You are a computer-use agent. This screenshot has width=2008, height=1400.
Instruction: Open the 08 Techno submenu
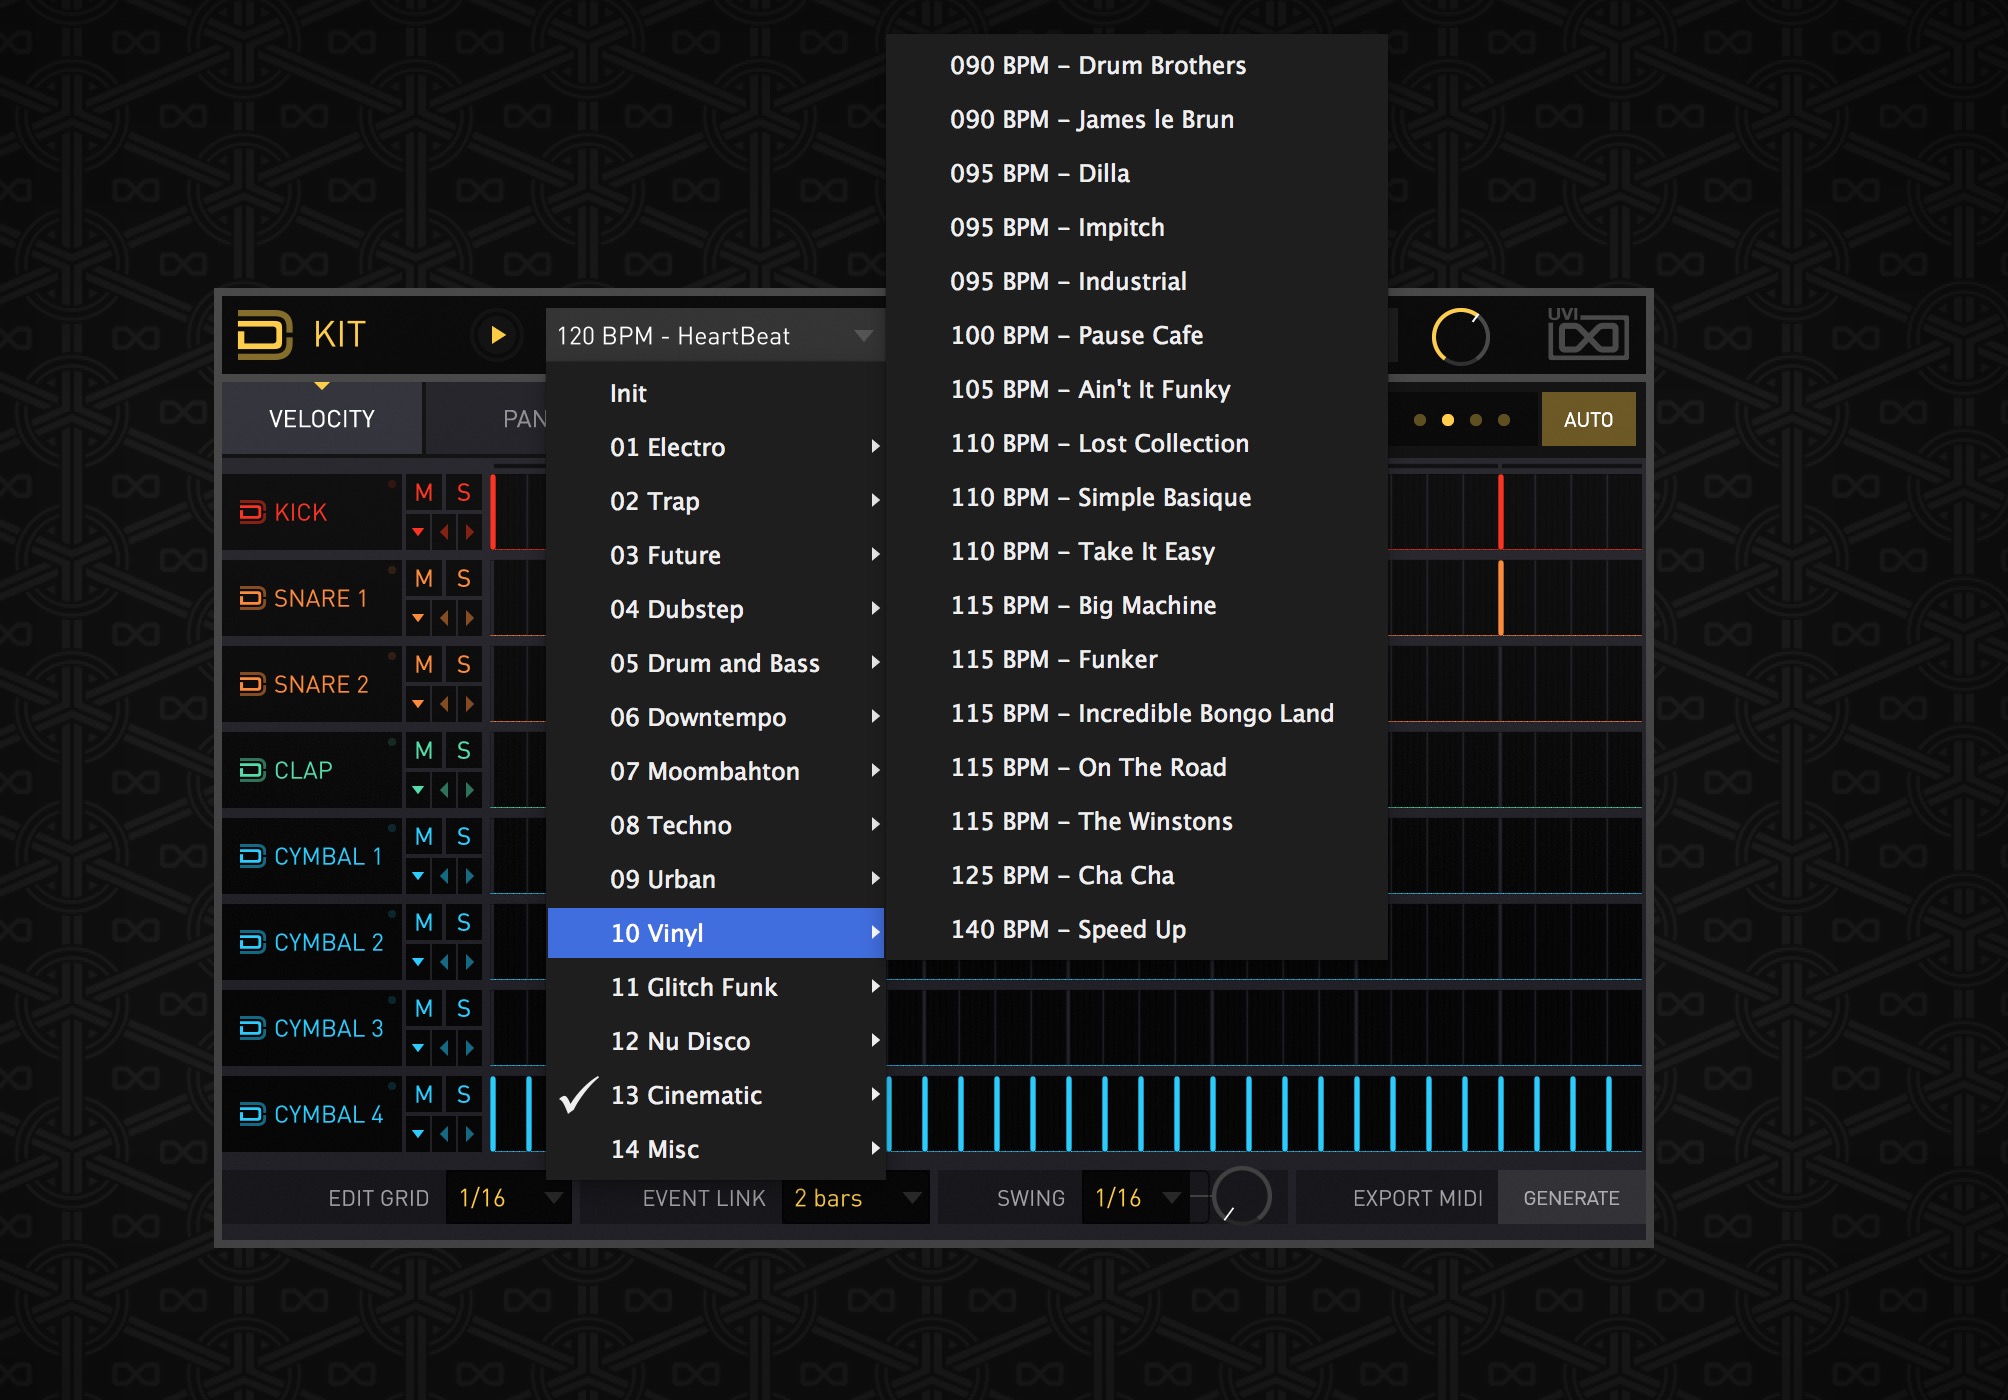click(x=716, y=825)
